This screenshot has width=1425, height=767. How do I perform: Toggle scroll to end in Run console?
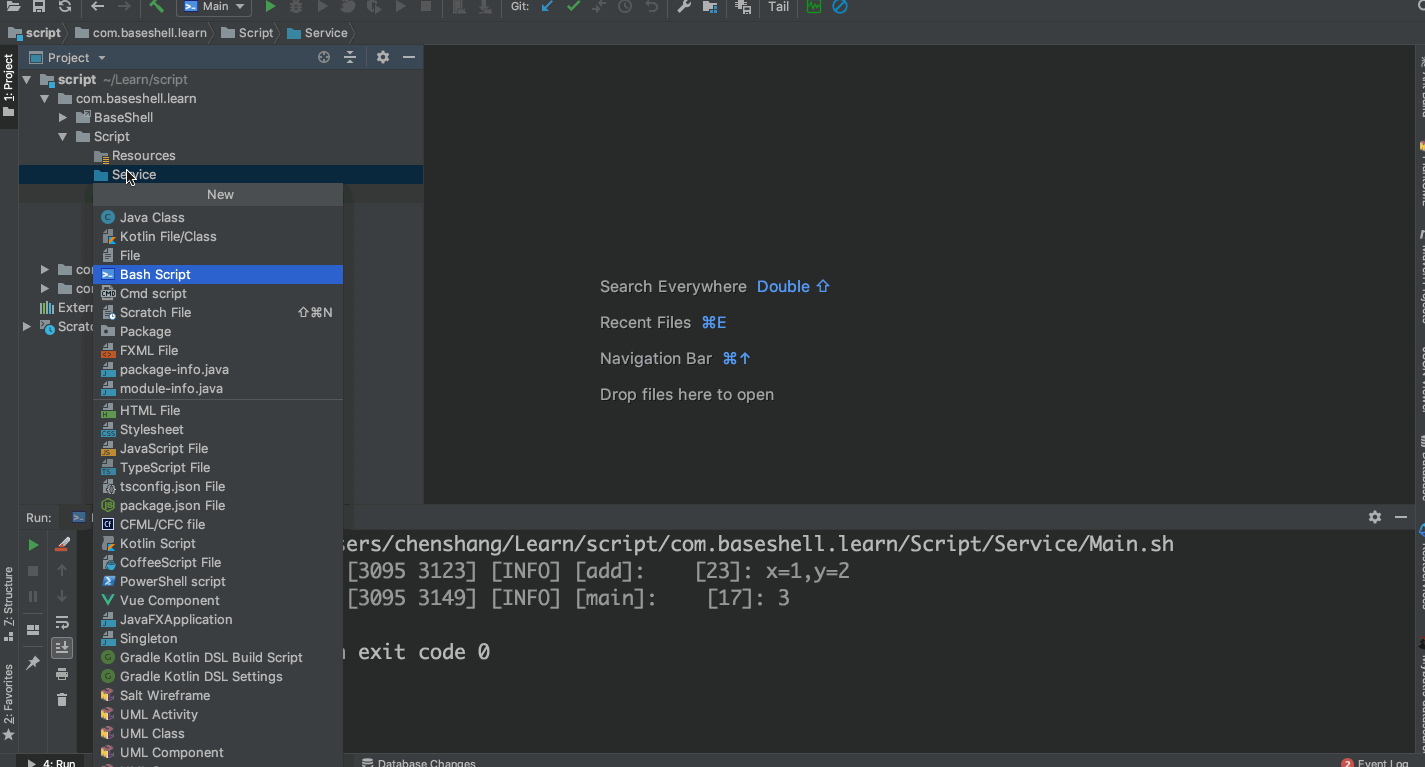click(62, 648)
